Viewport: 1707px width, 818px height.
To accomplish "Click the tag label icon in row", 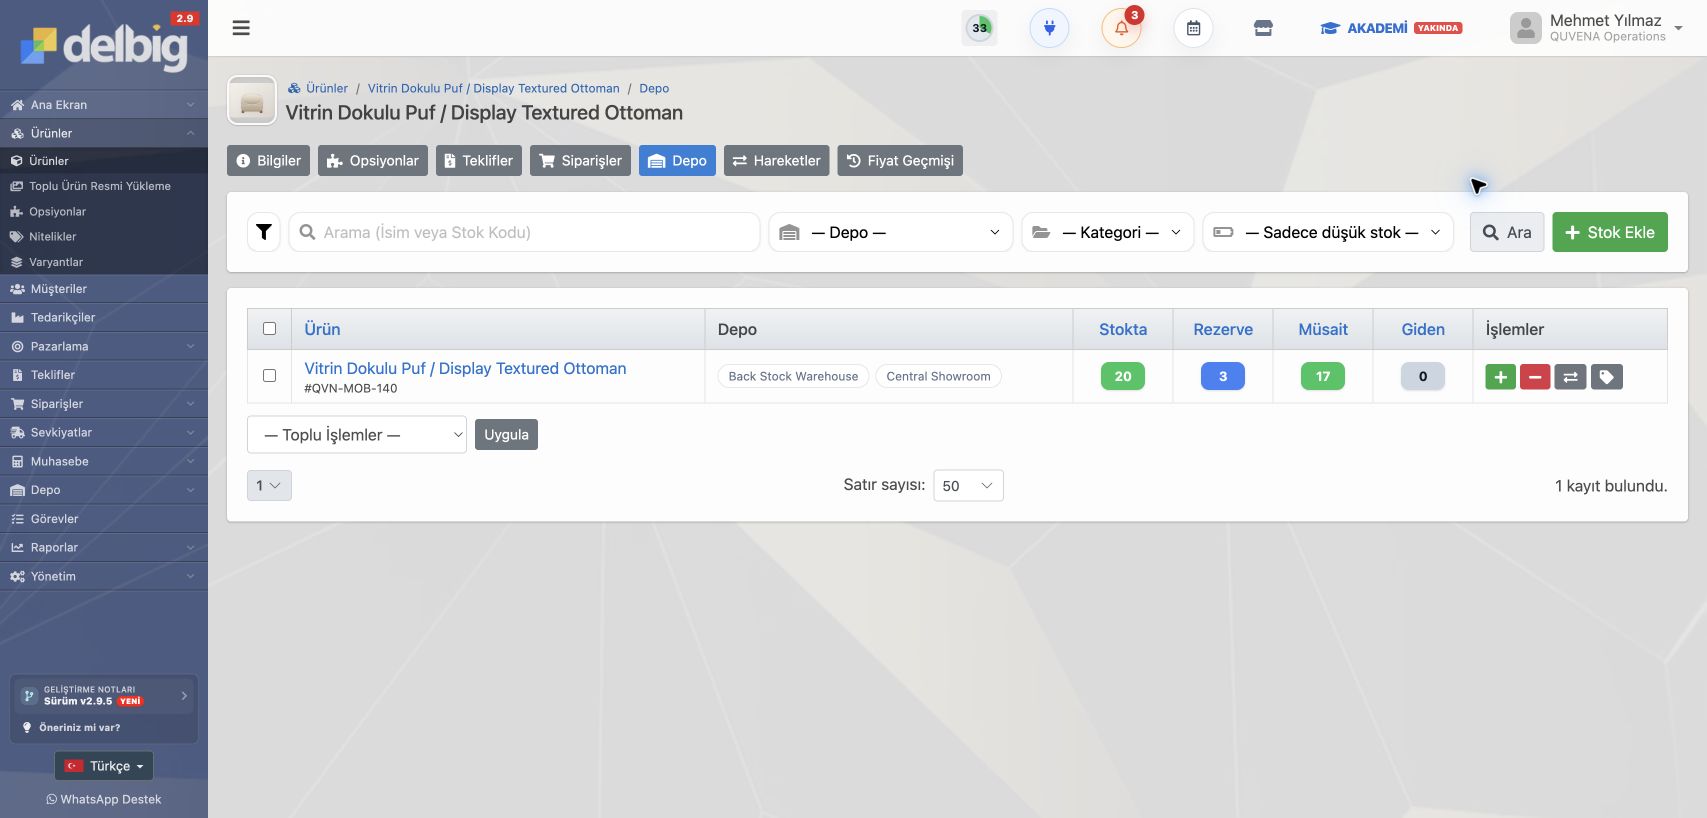I will pos(1606,377).
